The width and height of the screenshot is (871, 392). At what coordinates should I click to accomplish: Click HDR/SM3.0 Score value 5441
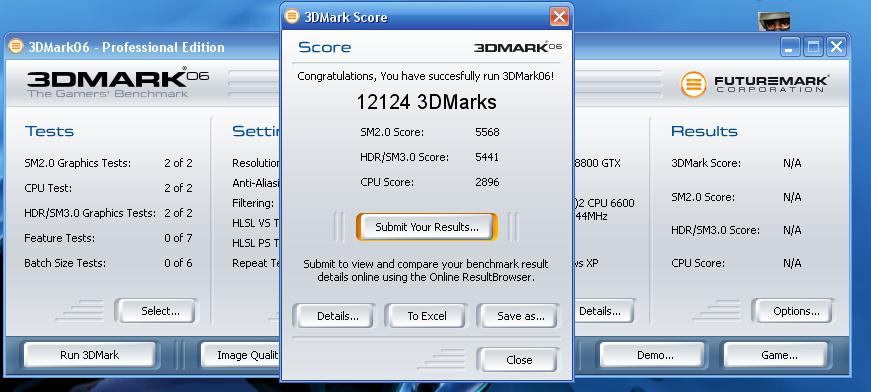[x=487, y=157]
